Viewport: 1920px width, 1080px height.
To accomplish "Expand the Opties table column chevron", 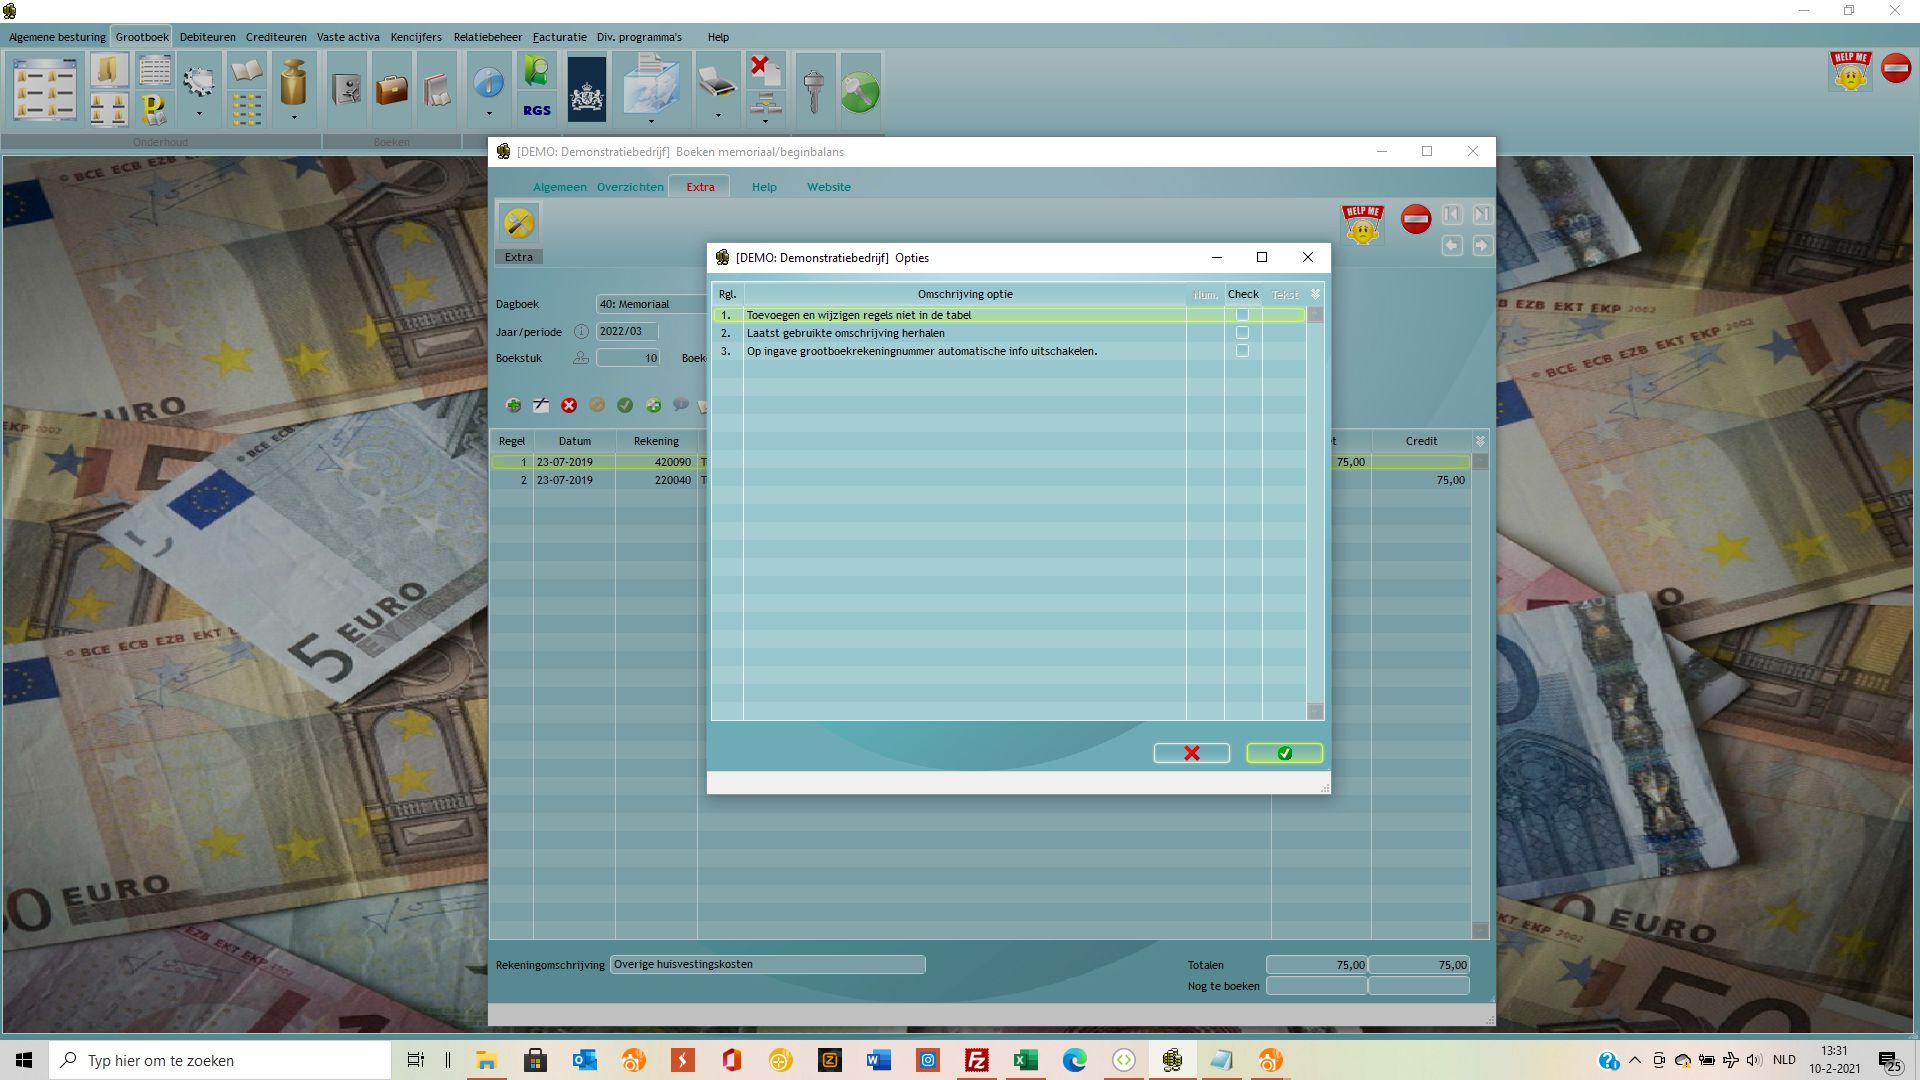I will (x=1315, y=294).
